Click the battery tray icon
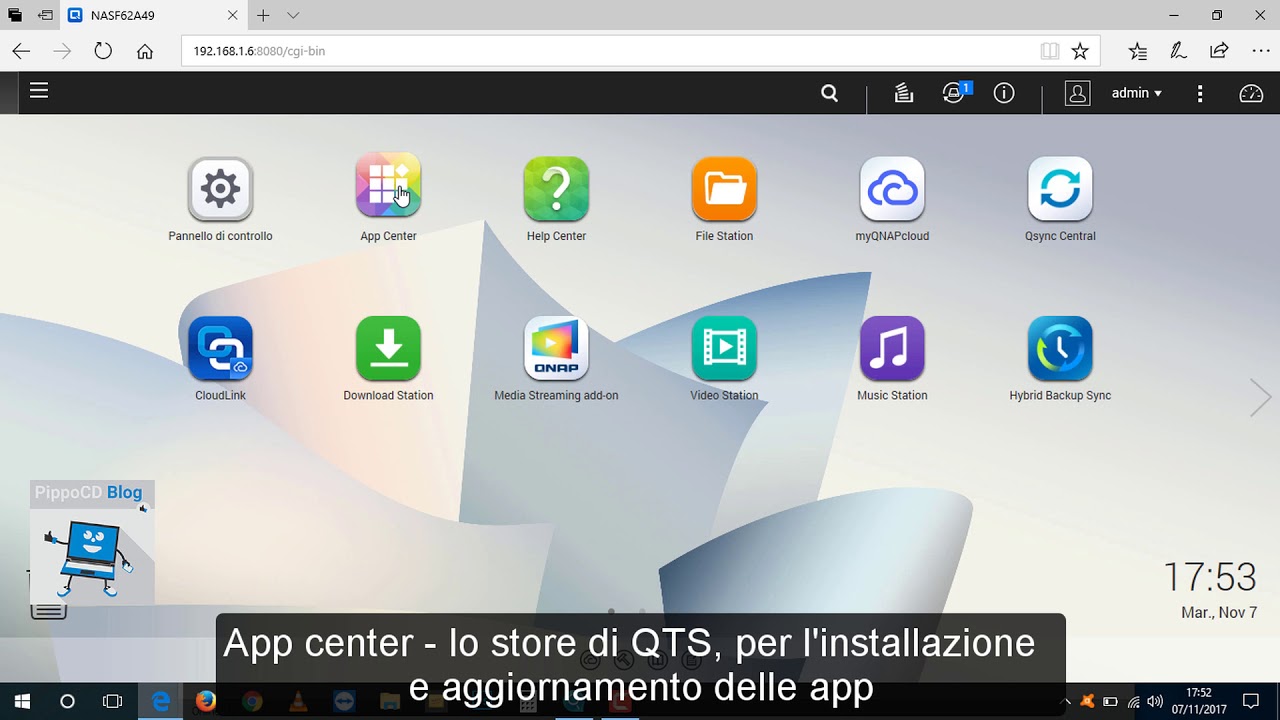1280x720 pixels. [x=1110, y=702]
